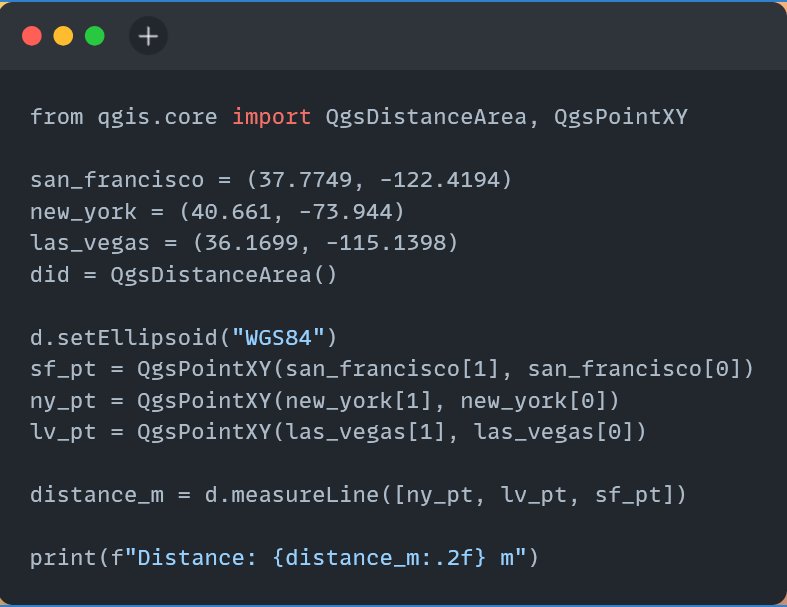The width and height of the screenshot is (787, 607).
Task: Click '{distance_m:.2f}' in the f-string
Action: tap(379, 558)
